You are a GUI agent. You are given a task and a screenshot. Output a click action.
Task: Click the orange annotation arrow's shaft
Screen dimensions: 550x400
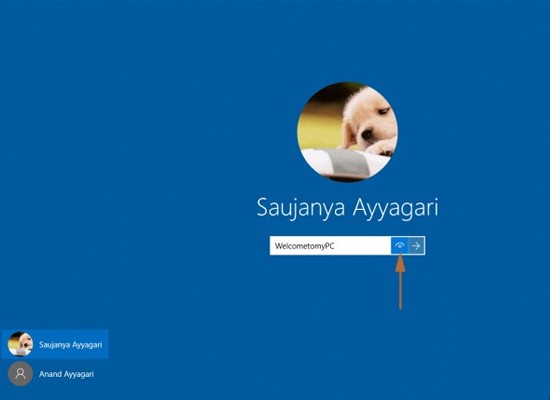pyautogui.click(x=400, y=291)
